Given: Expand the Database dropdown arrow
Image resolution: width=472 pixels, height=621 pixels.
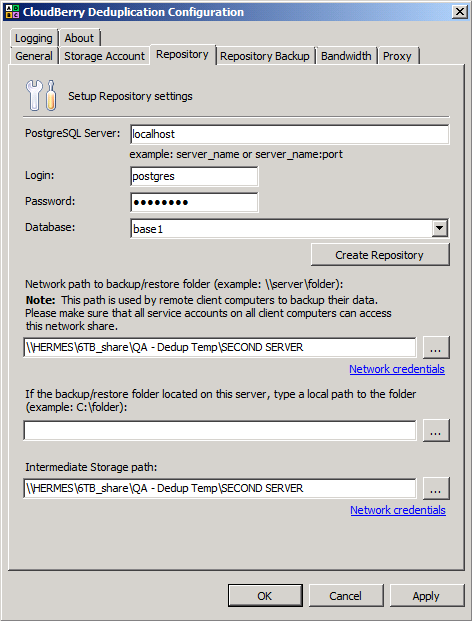Looking at the screenshot, I should coord(440,229).
